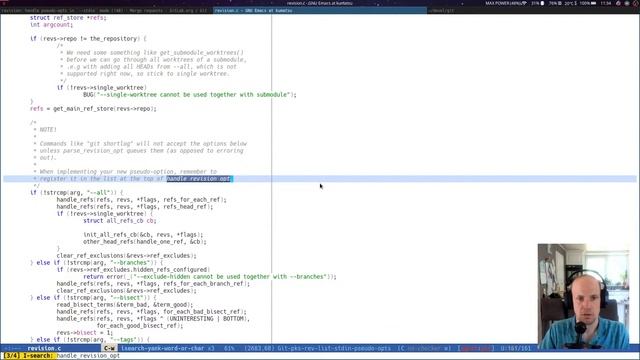Screen dimensions: 640x360
Task: Click the 31% battery indicator
Action: pyautogui.click(x=538, y=3)
